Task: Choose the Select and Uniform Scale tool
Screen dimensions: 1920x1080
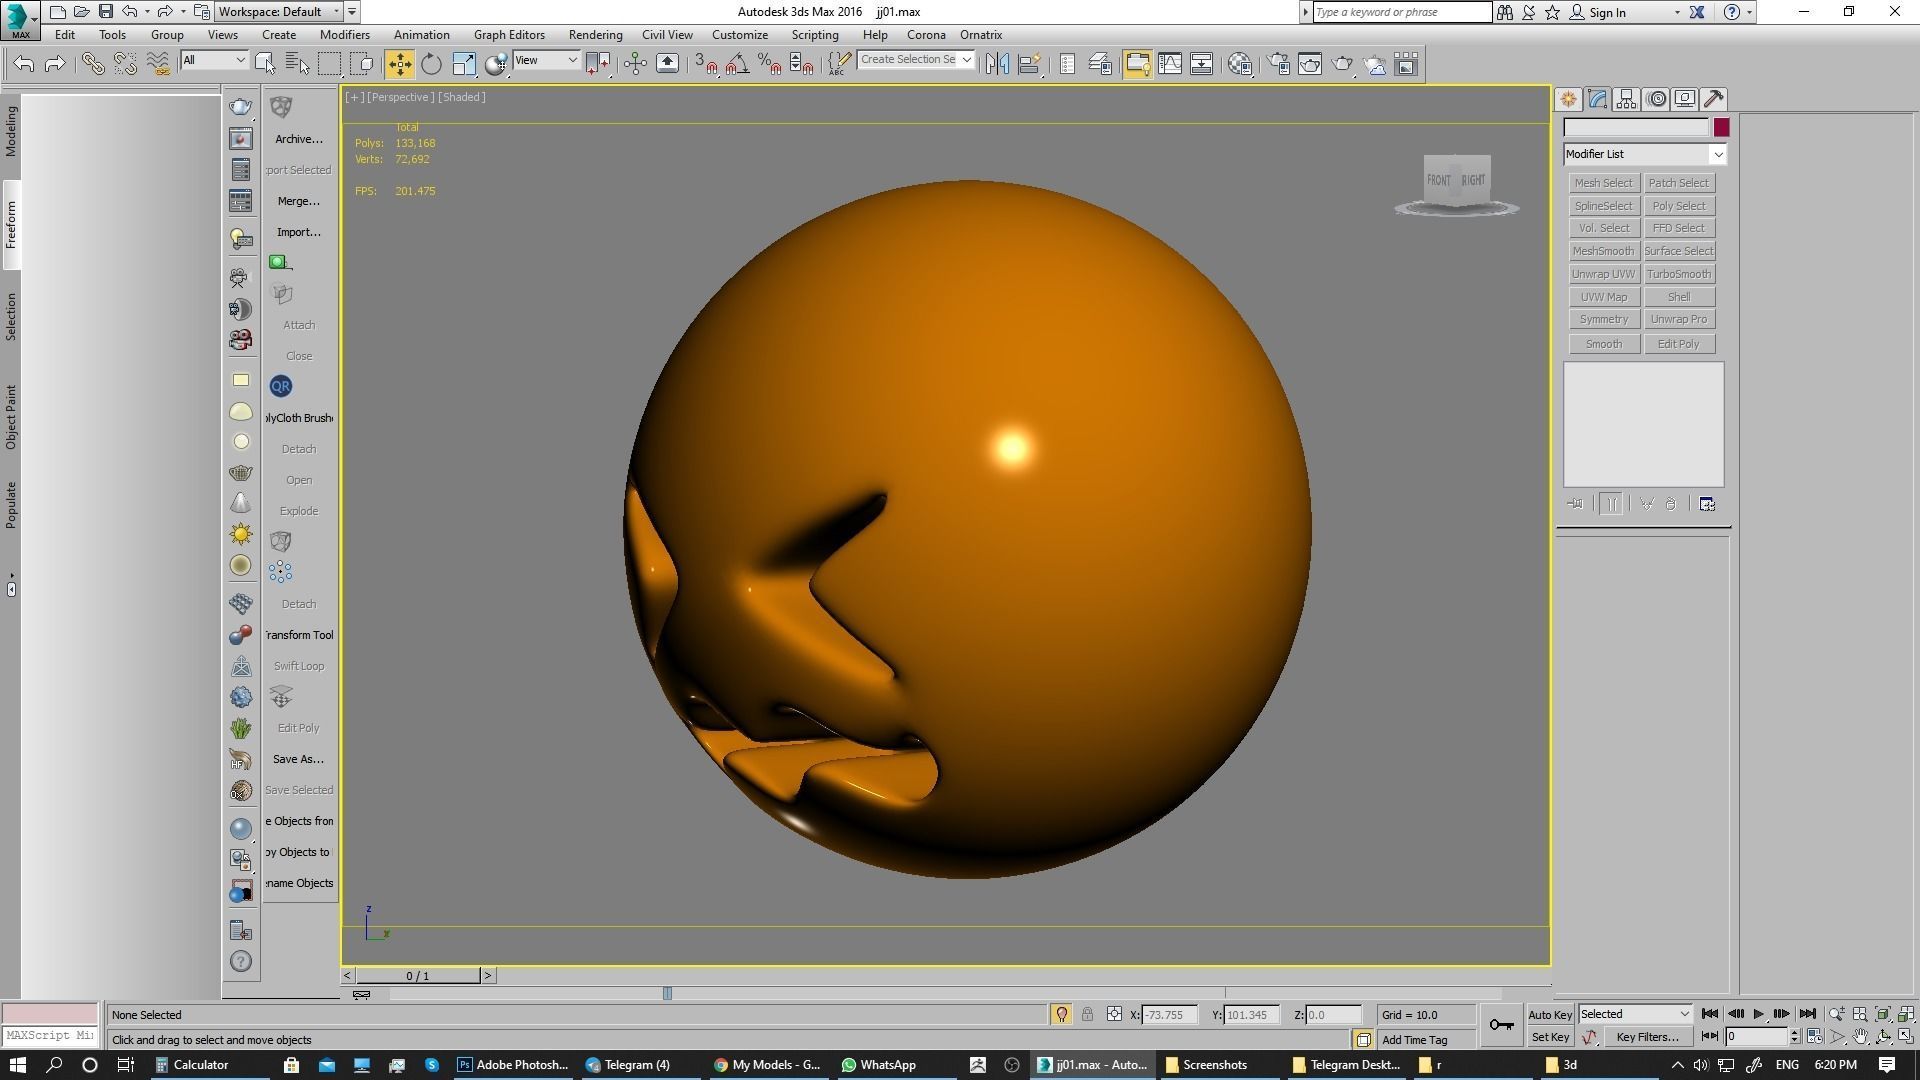Action: click(464, 64)
